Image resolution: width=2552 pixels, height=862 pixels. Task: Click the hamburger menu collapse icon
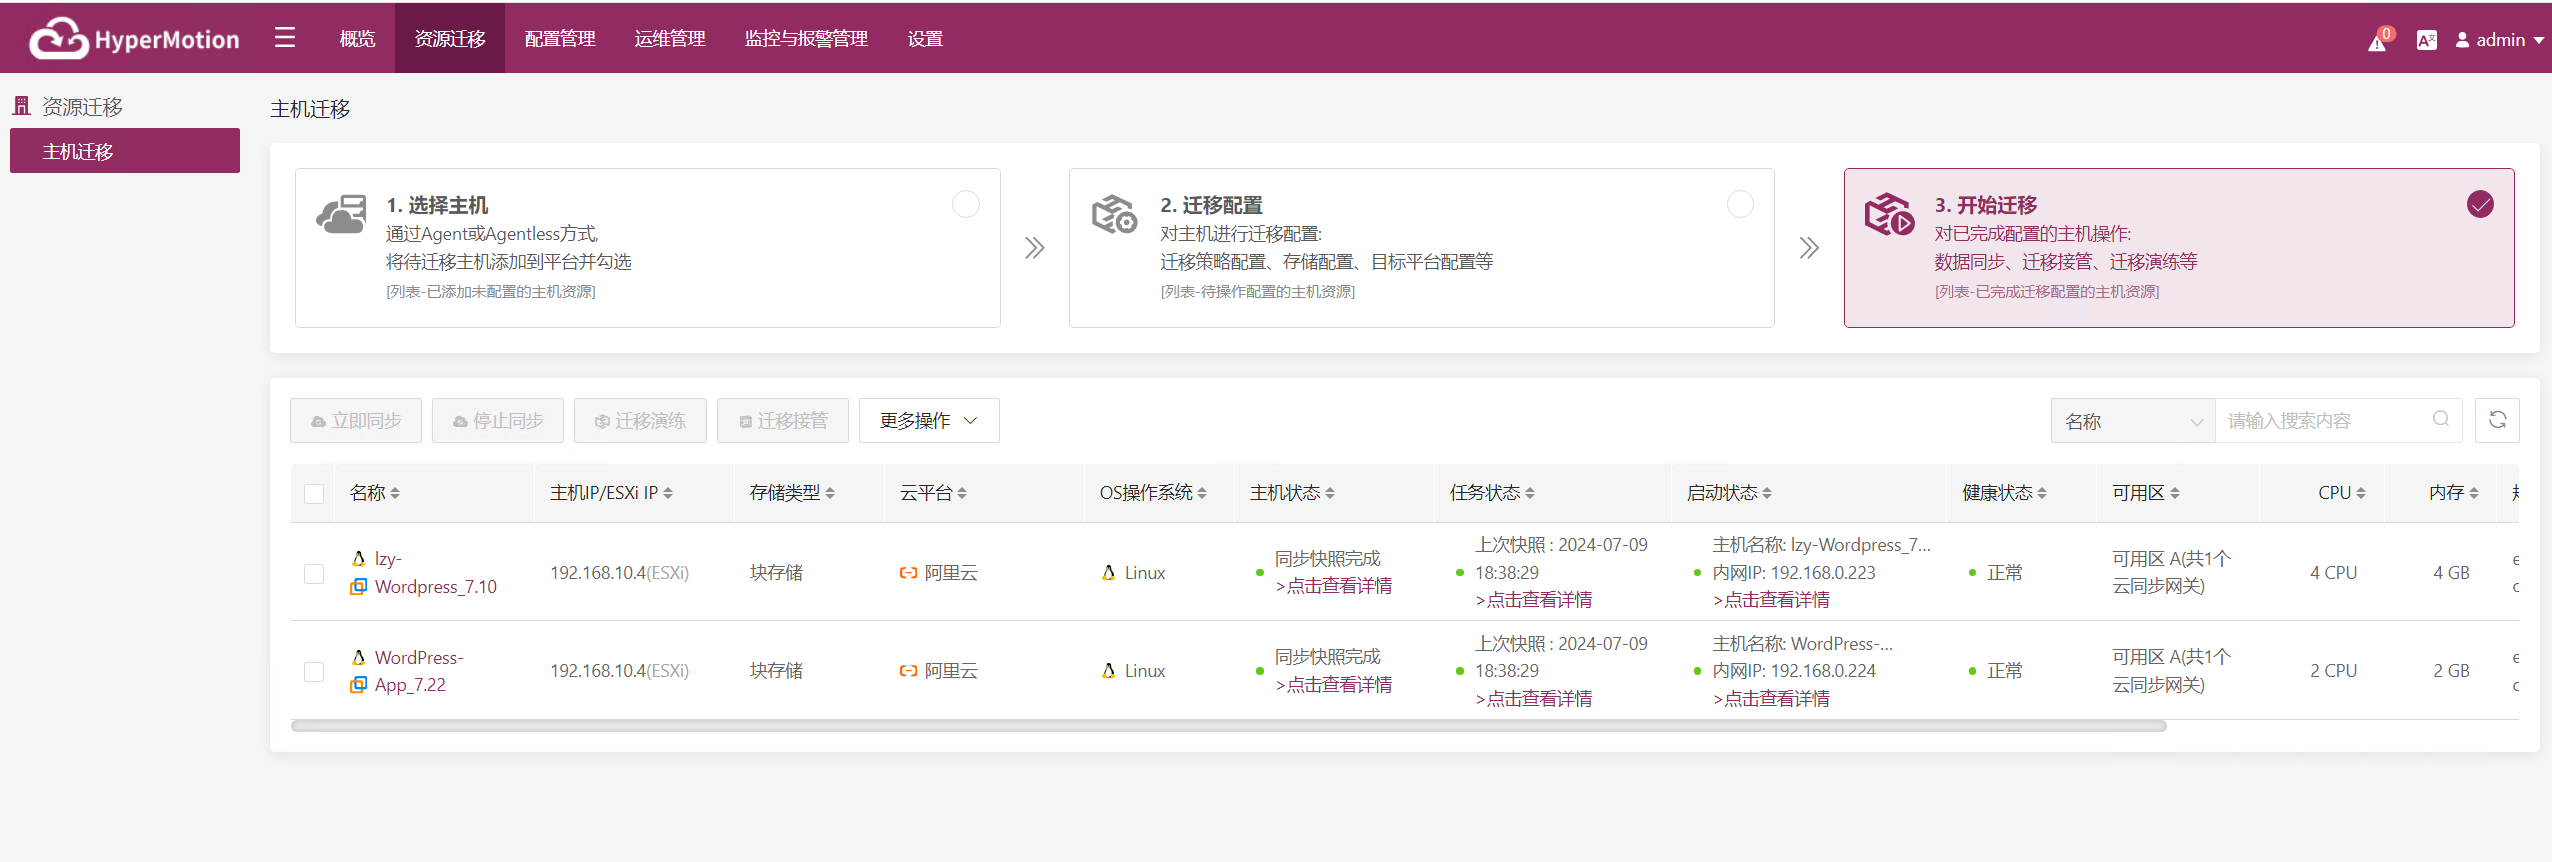(285, 38)
